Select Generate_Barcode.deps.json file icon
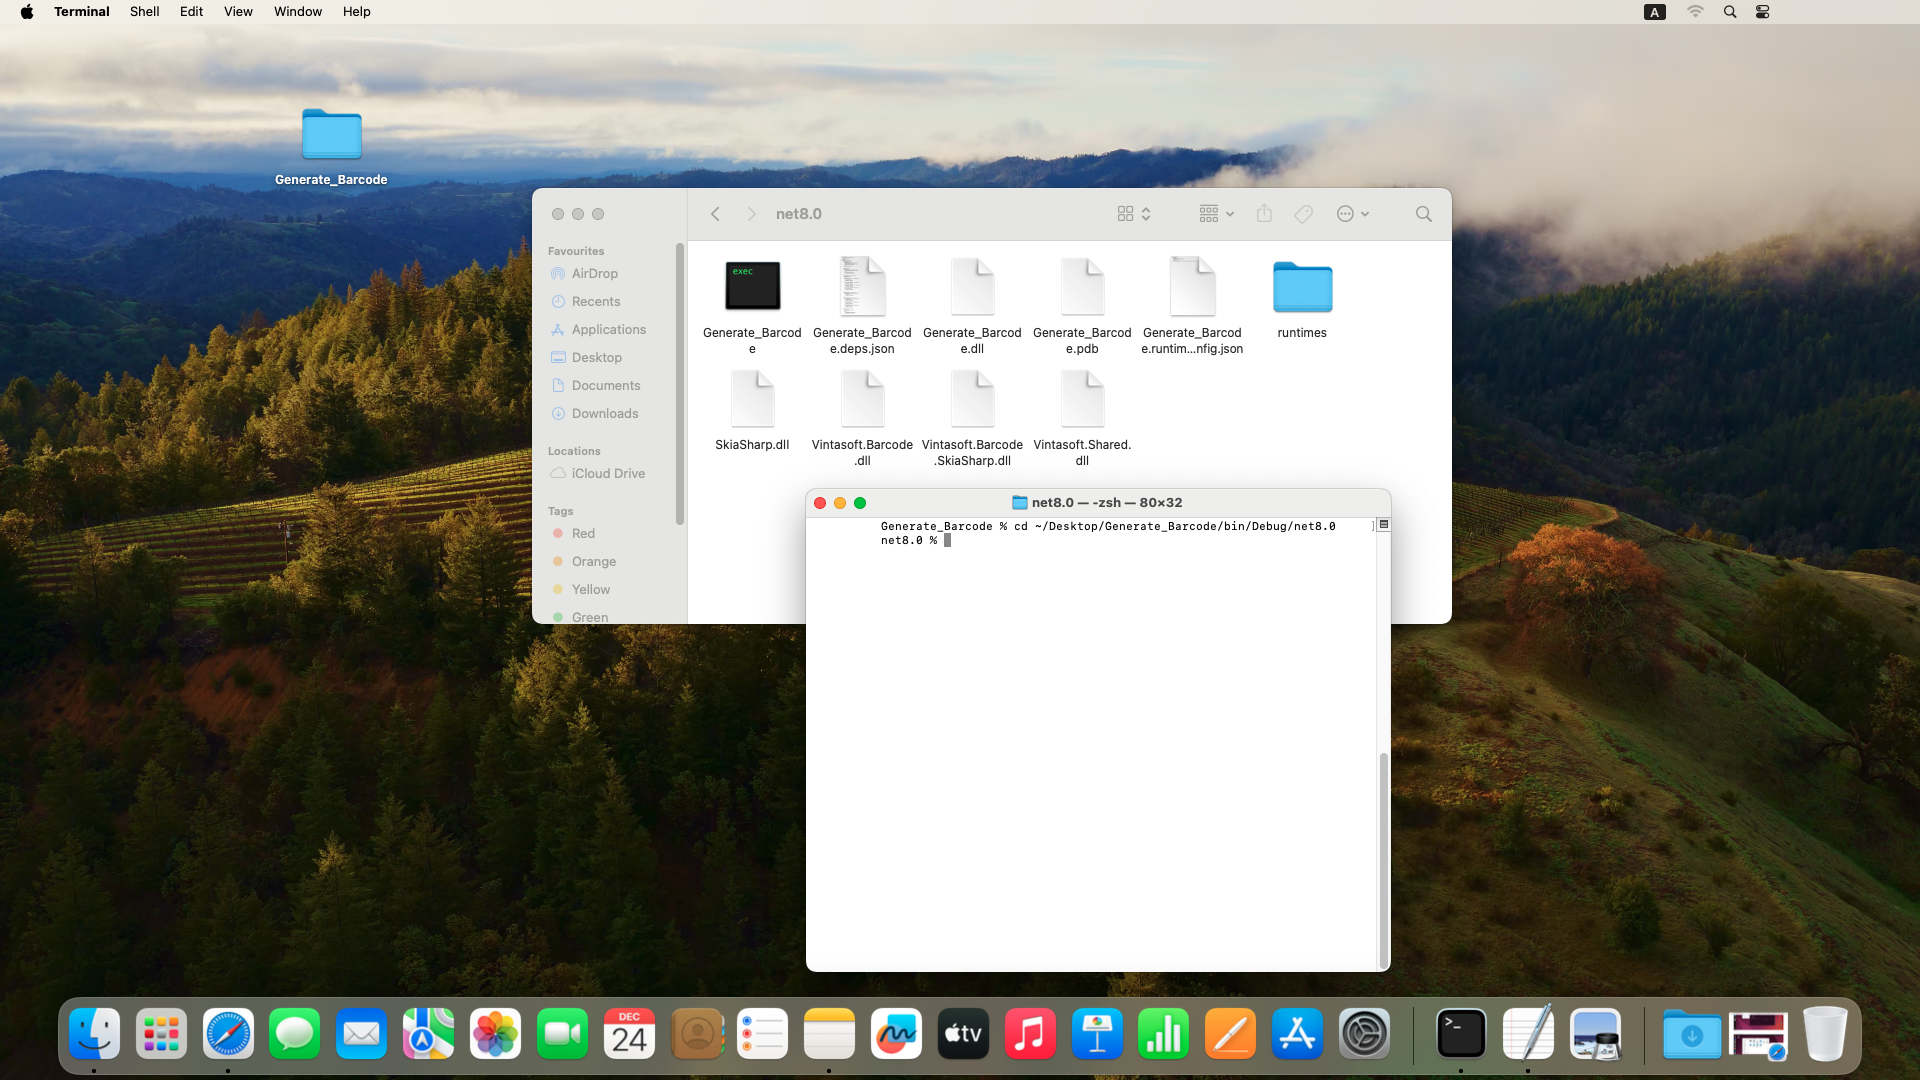1920x1080 pixels. tap(862, 287)
